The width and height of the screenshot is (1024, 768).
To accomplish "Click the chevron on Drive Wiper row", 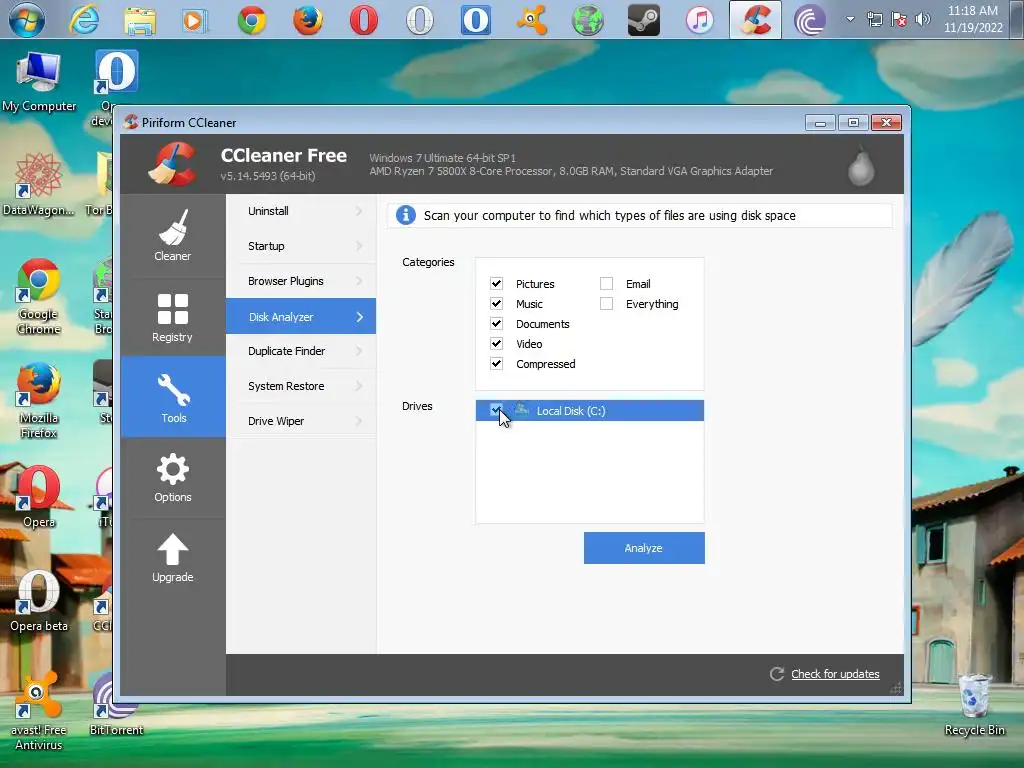I will [x=359, y=421].
